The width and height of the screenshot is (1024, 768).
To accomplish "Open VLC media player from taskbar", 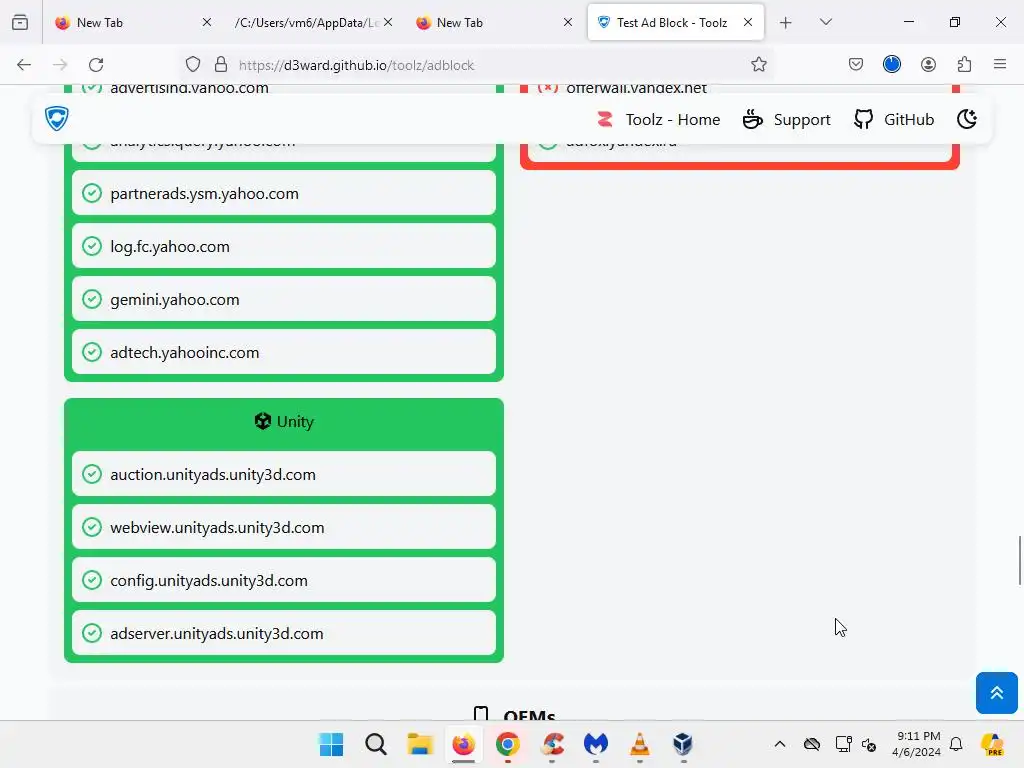I will coord(639,744).
